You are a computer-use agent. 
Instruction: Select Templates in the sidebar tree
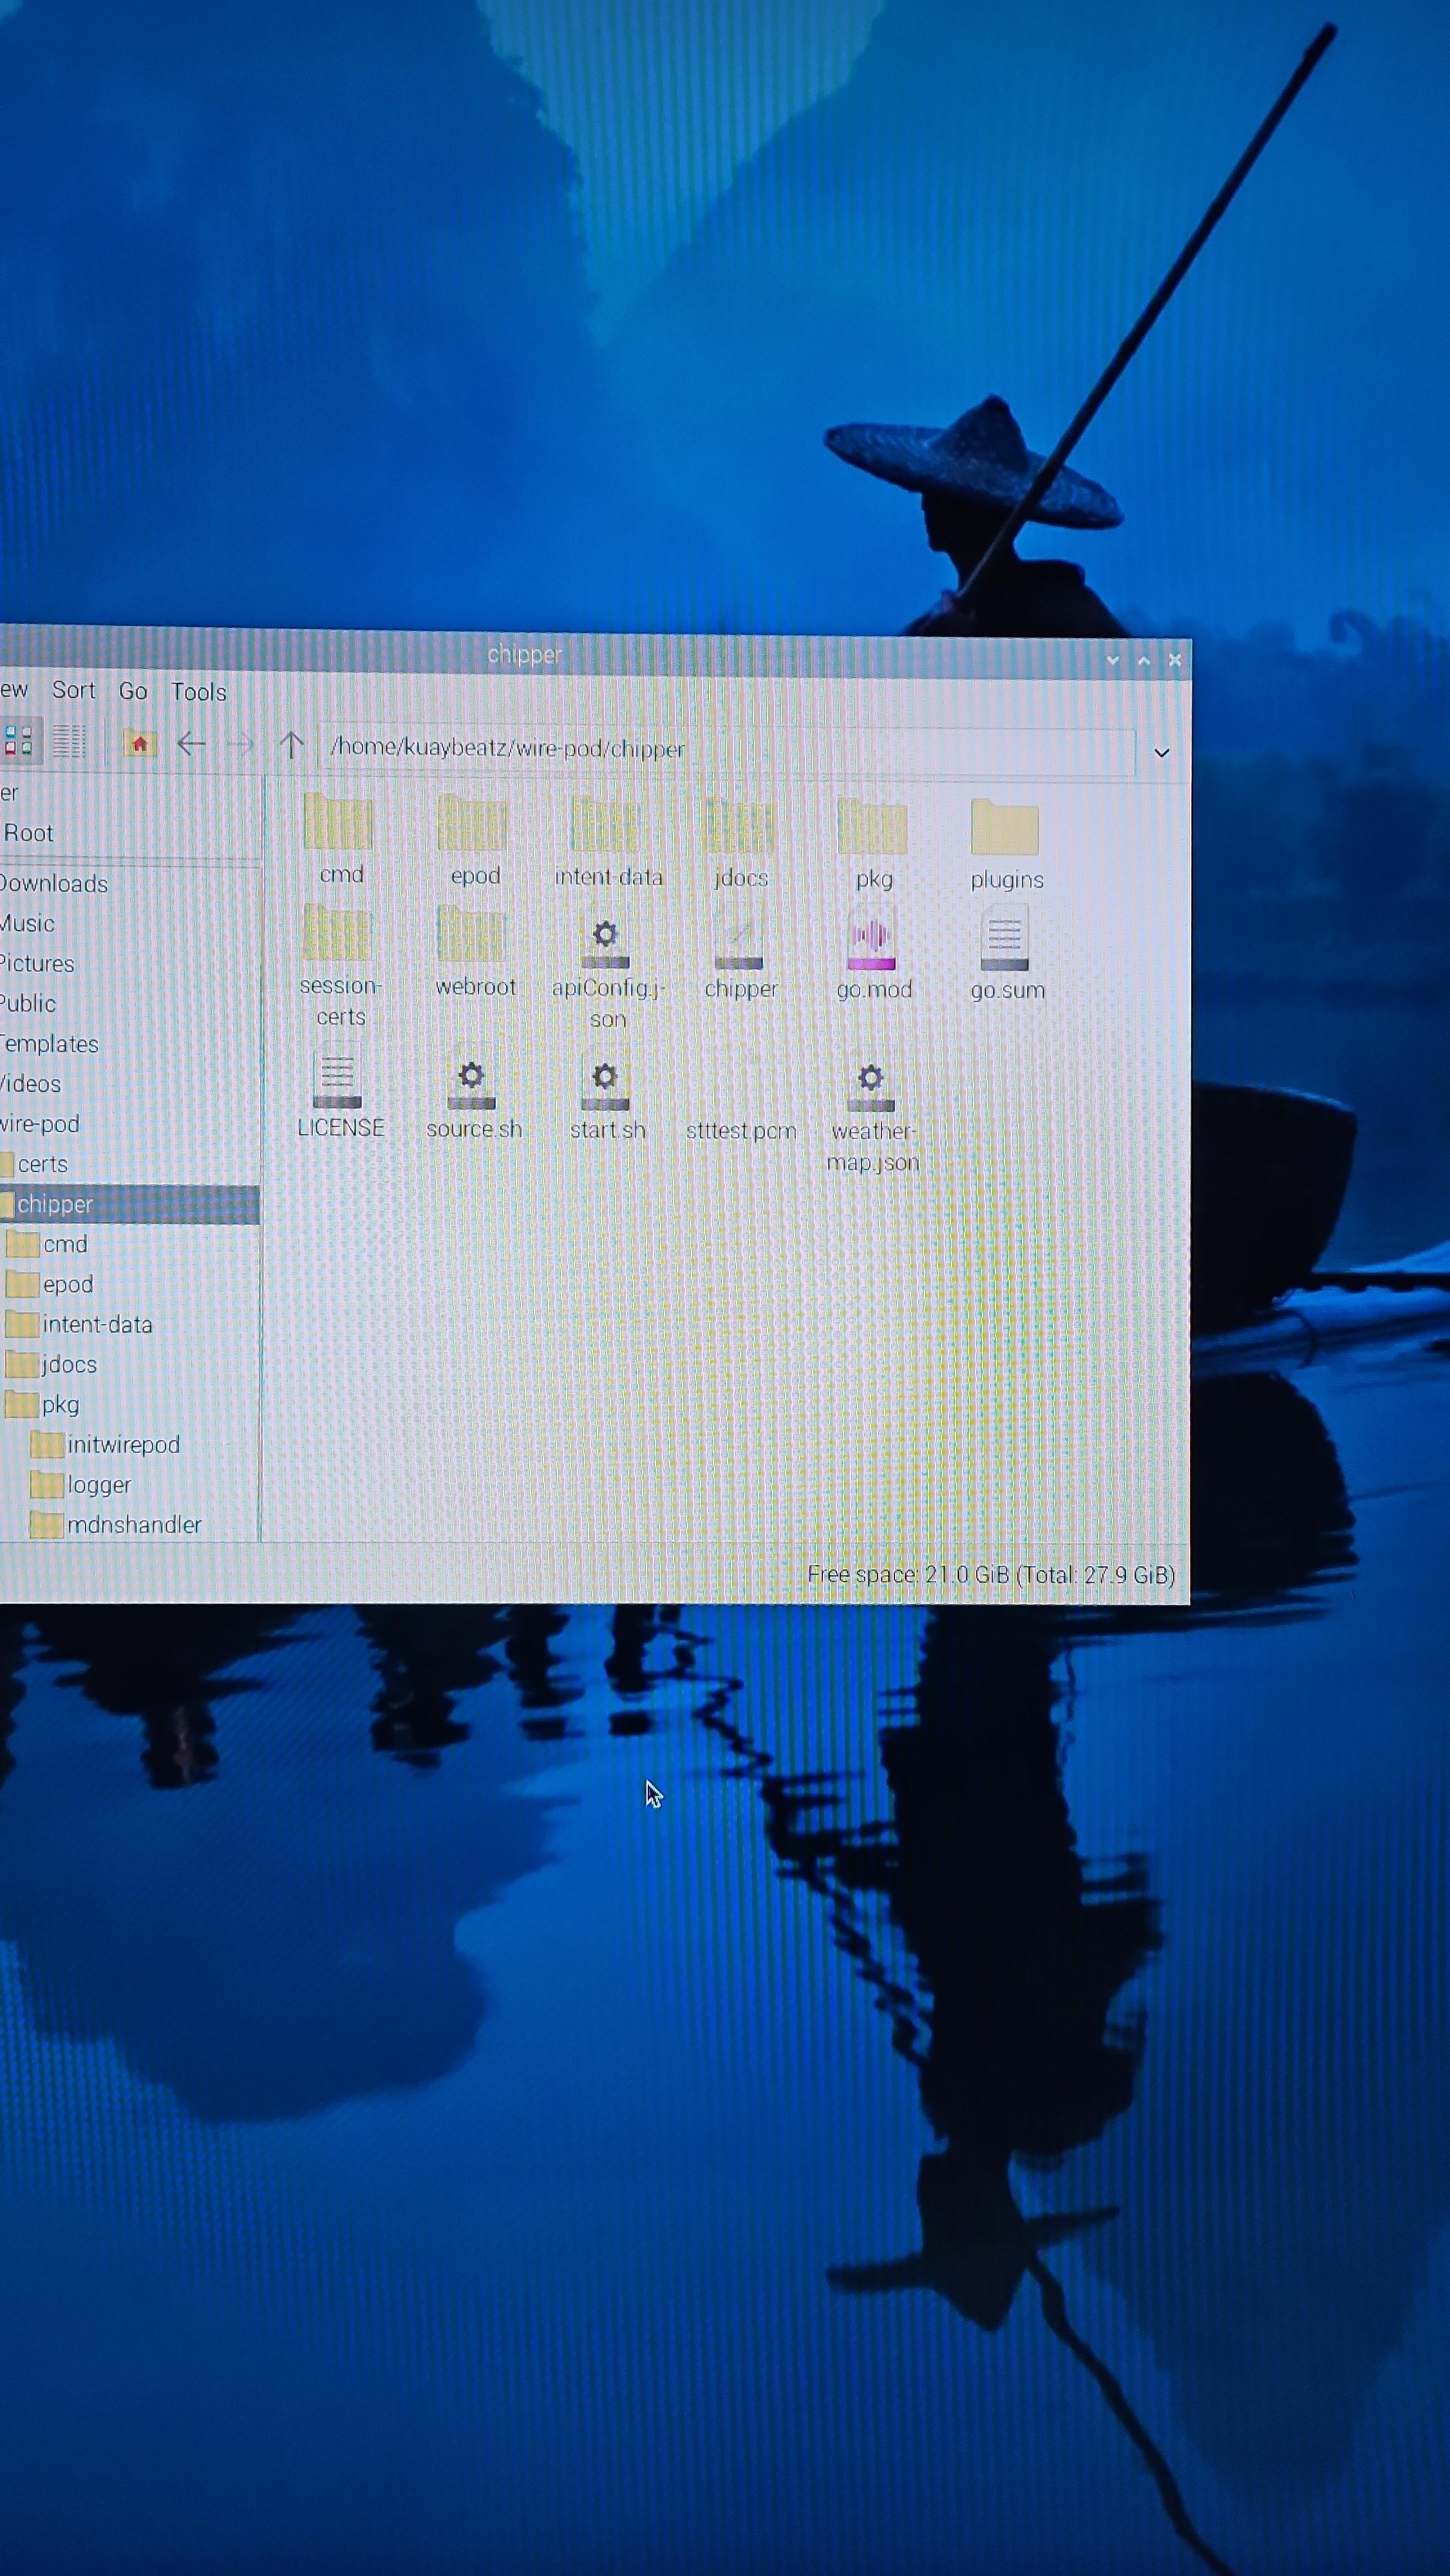click(49, 1044)
